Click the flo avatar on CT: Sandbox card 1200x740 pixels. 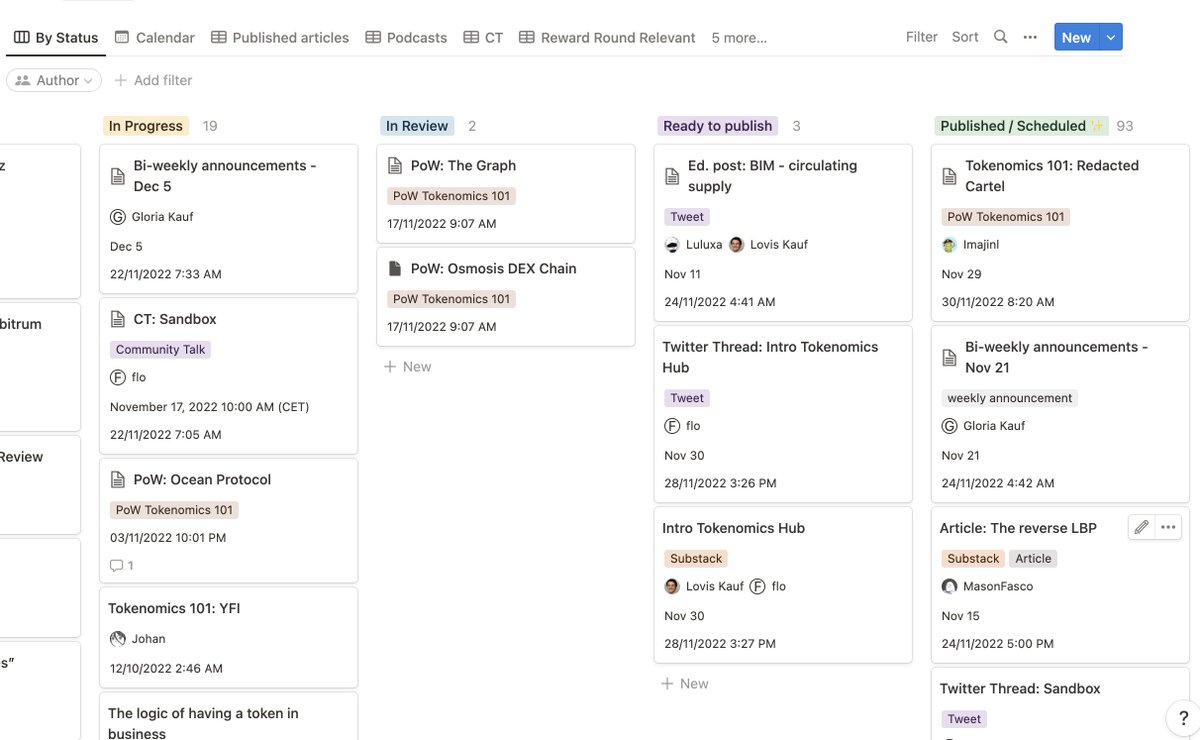[x=118, y=378]
